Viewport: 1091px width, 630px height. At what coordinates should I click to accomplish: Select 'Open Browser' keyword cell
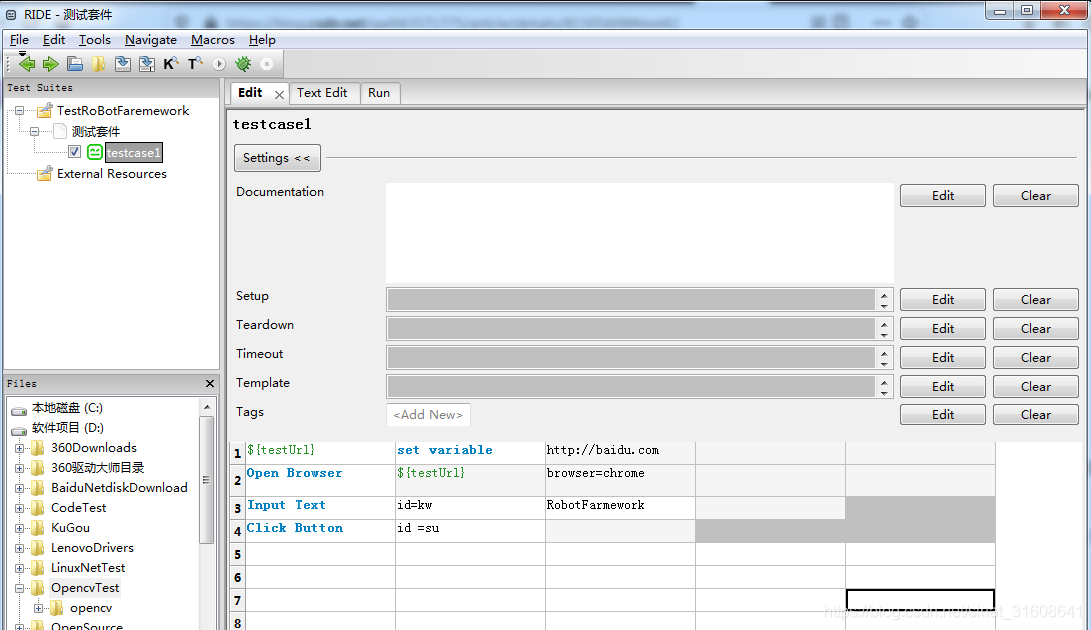click(x=320, y=480)
